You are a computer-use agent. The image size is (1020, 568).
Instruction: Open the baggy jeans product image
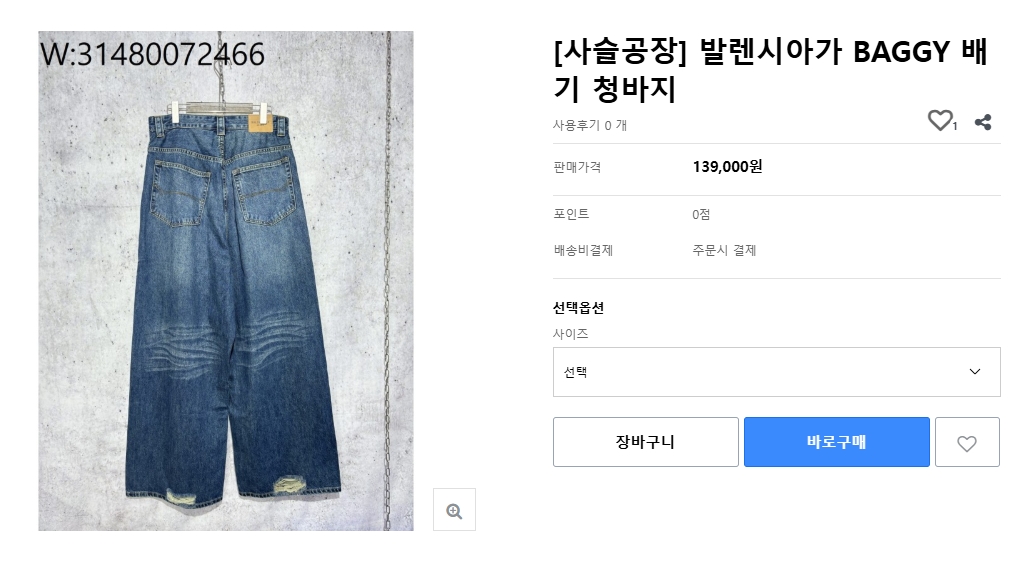point(226,281)
